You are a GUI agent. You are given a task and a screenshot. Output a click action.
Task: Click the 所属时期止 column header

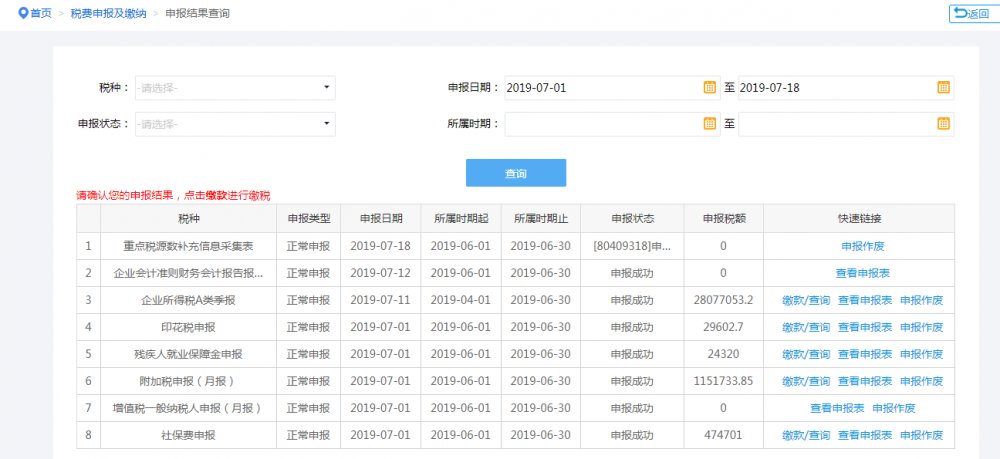[x=541, y=219]
